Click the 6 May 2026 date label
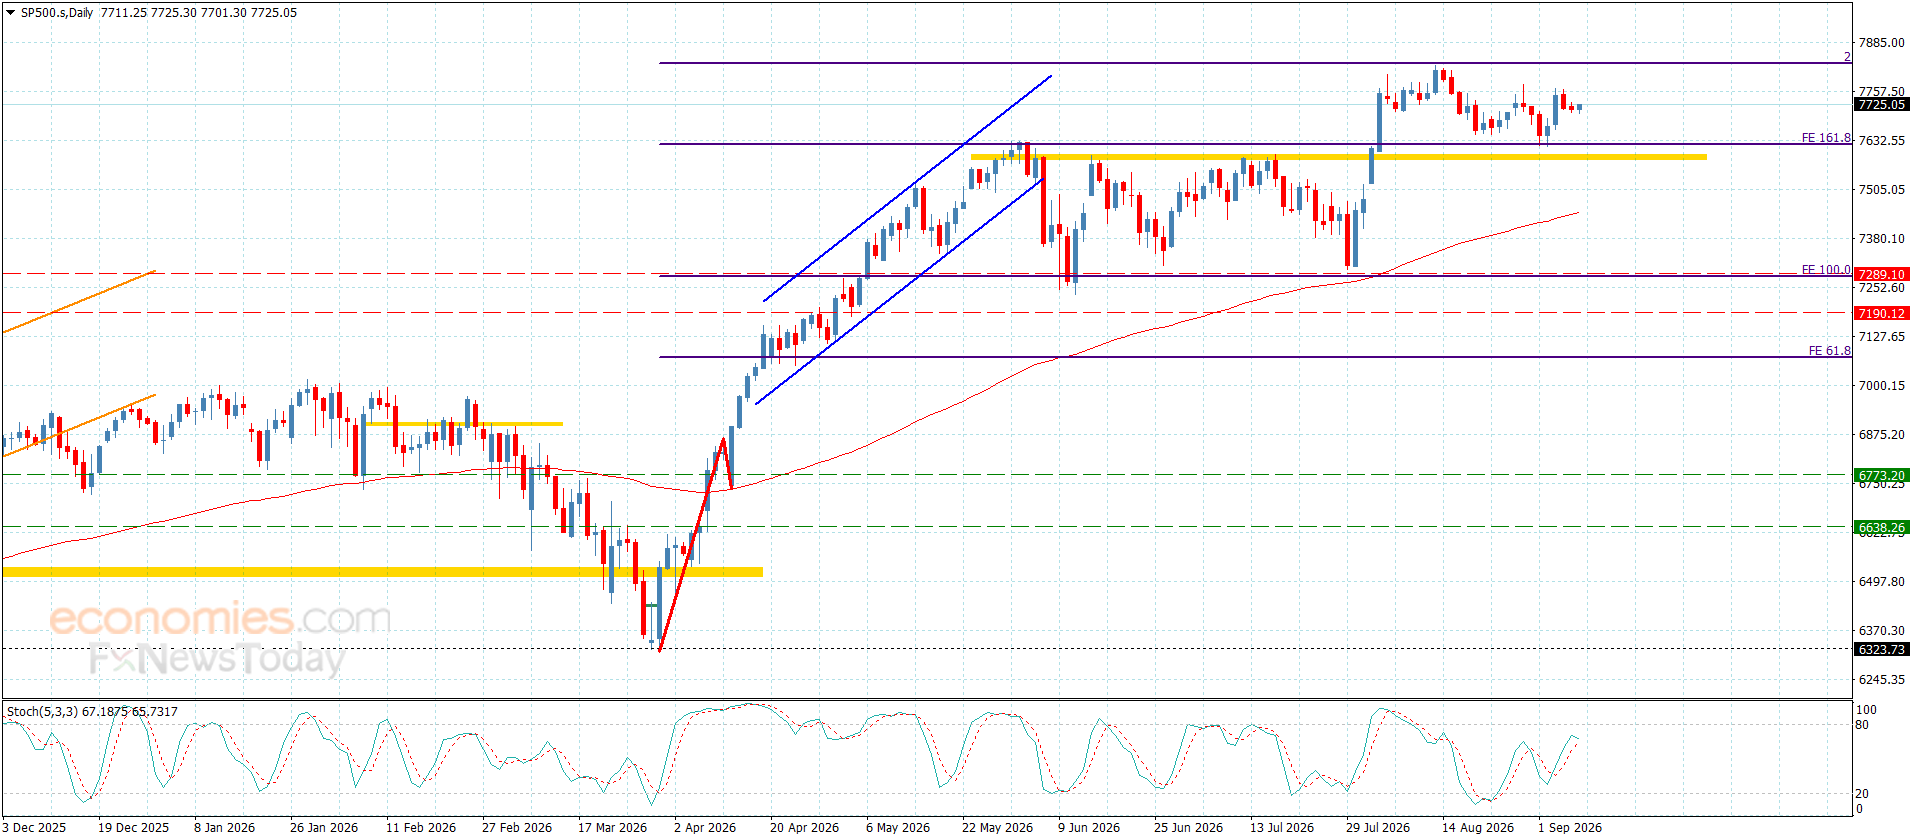 [x=898, y=828]
